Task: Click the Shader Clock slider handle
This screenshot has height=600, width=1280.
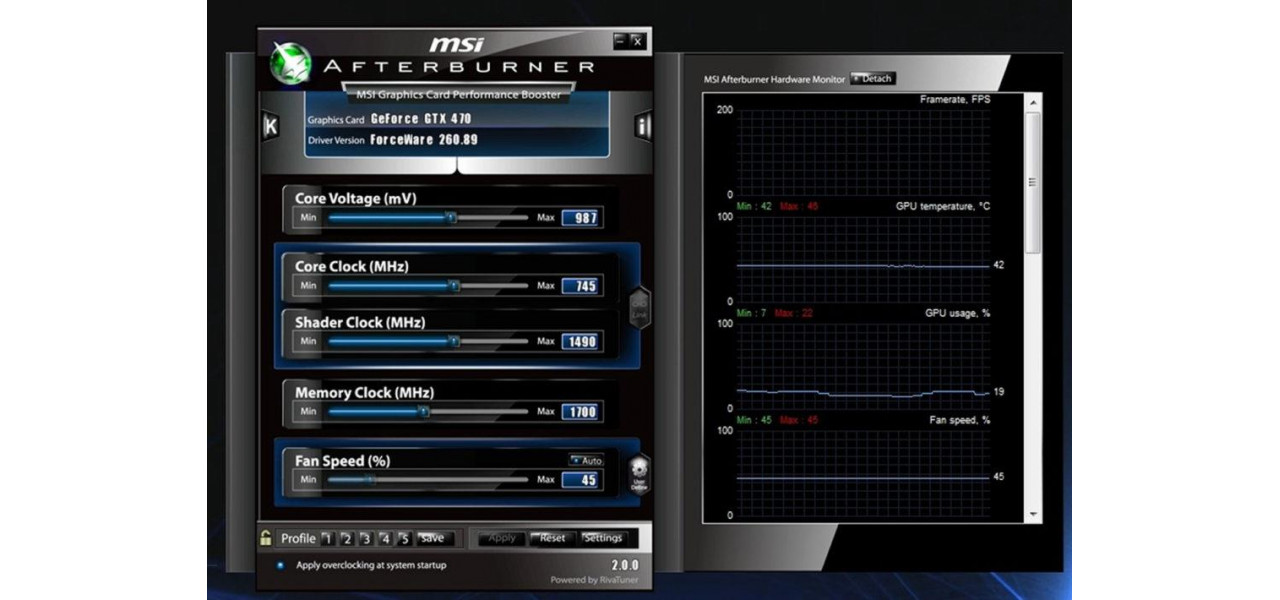Action: (454, 341)
